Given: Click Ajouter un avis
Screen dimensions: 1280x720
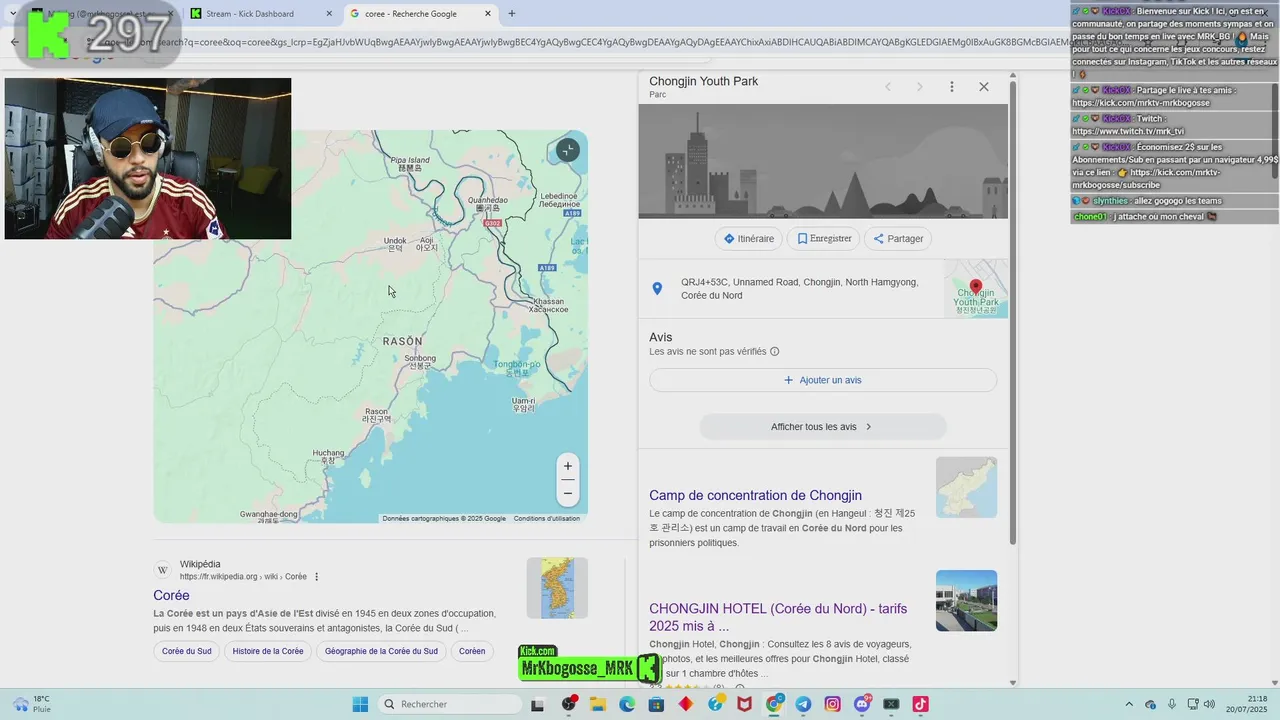Looking at the screenshot, I should click(823, 380).
